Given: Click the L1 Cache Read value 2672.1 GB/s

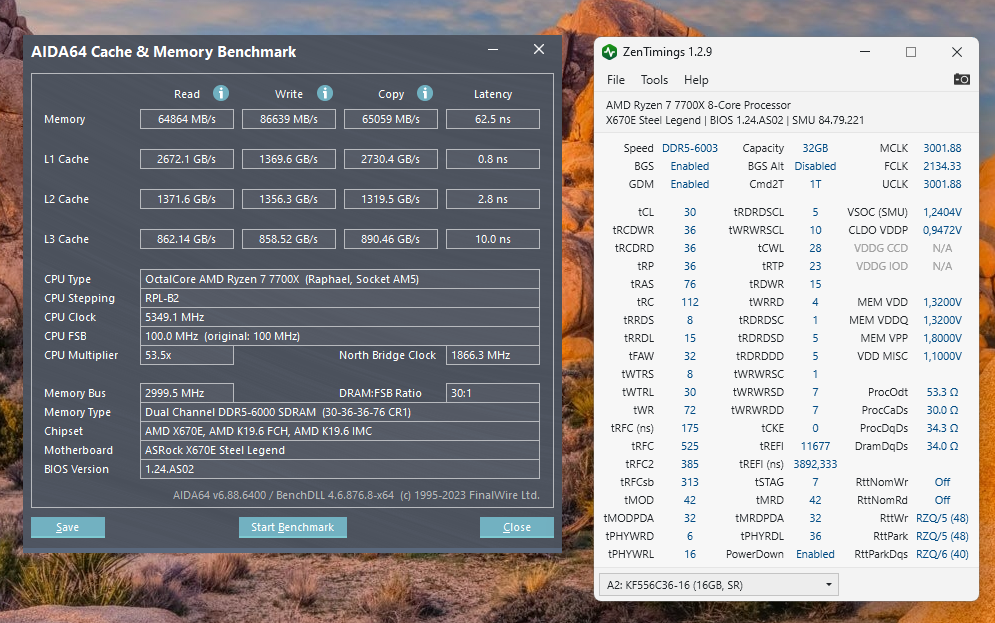Looking at the screenshot, I should tap(187, 159).
